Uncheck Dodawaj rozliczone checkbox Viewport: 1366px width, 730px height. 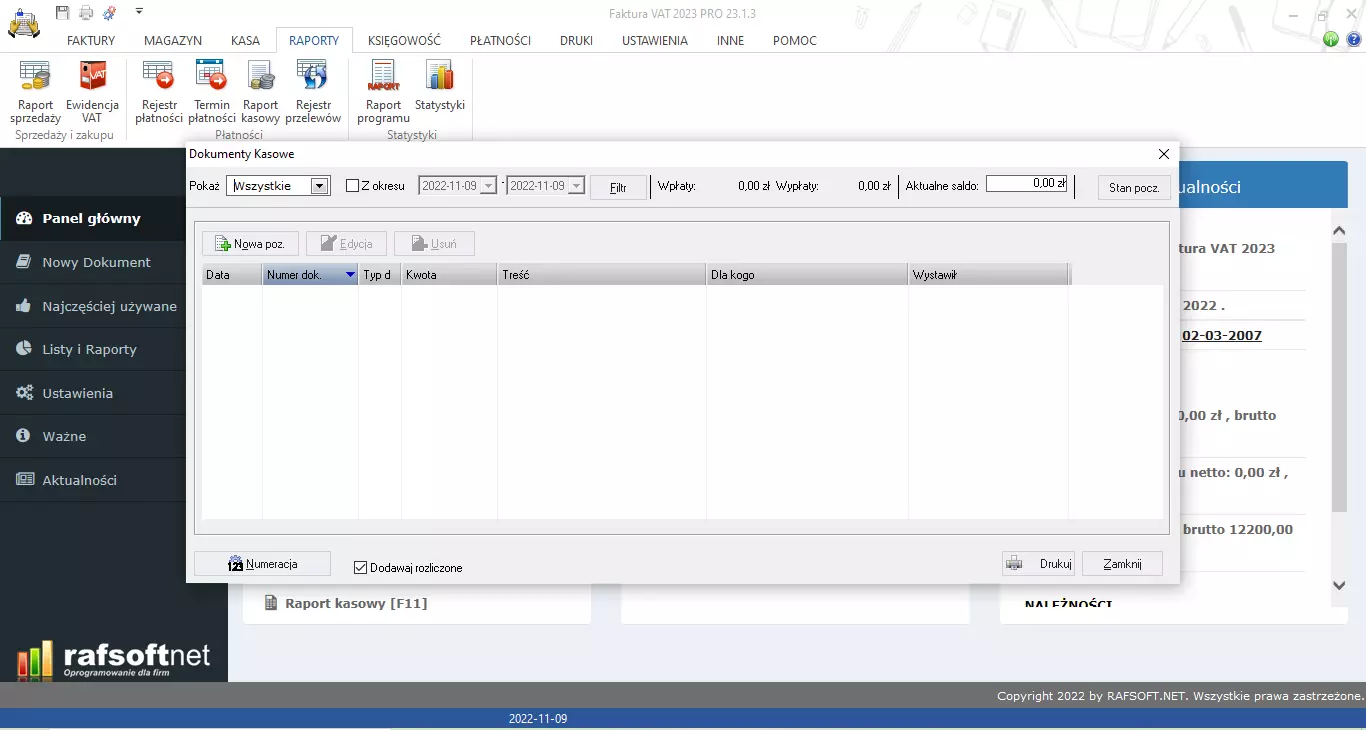(x=361, y=568)
